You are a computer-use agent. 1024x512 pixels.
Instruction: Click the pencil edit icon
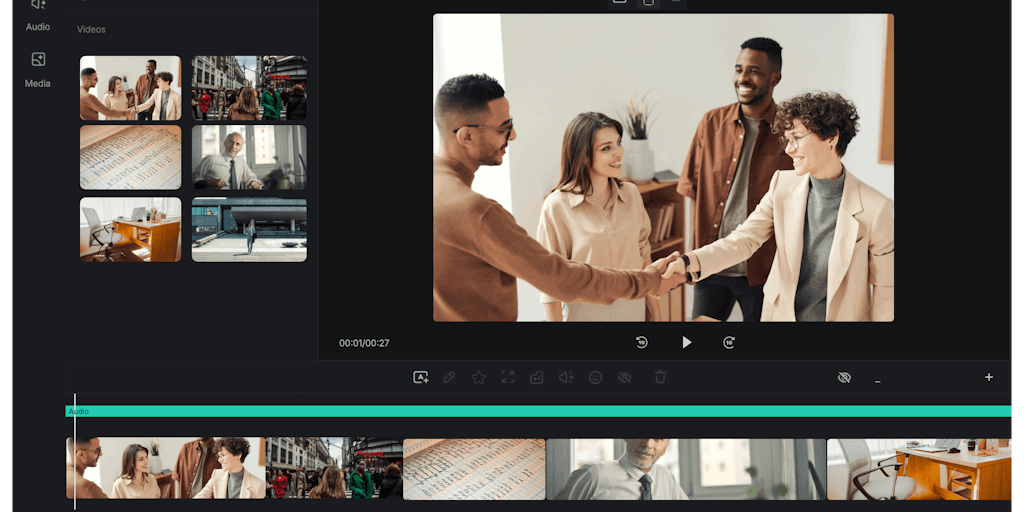(449, 377)
